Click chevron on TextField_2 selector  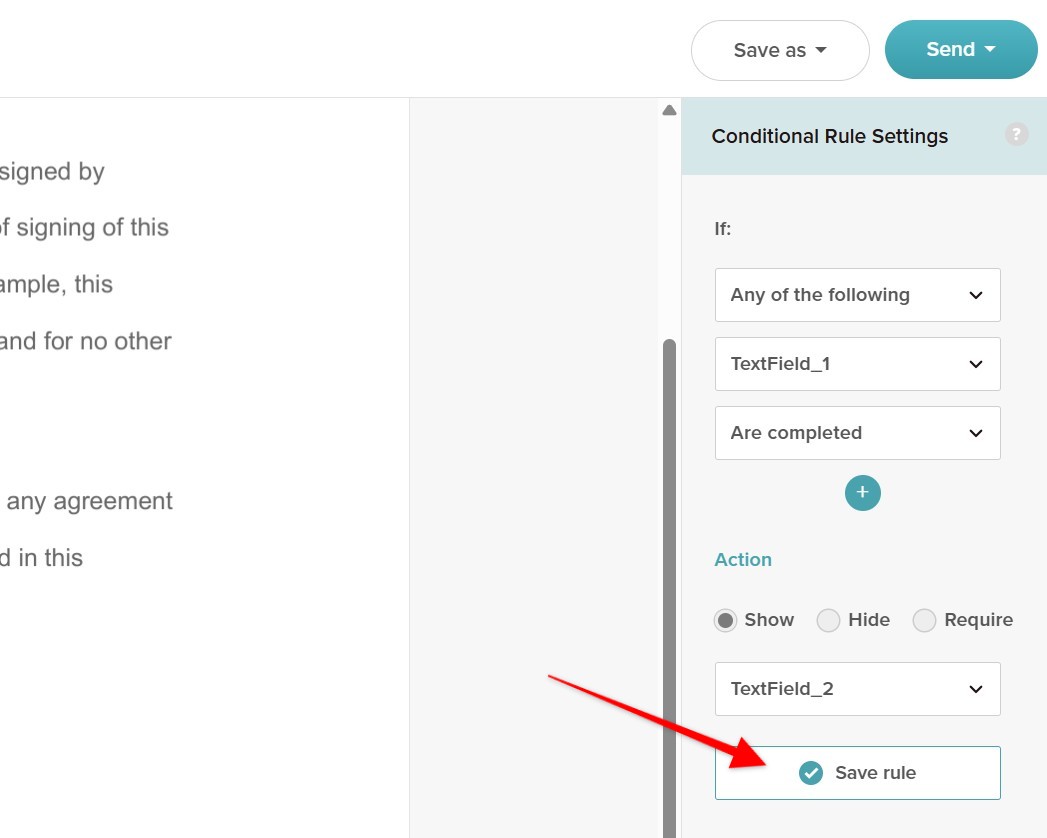coord(976,689)
